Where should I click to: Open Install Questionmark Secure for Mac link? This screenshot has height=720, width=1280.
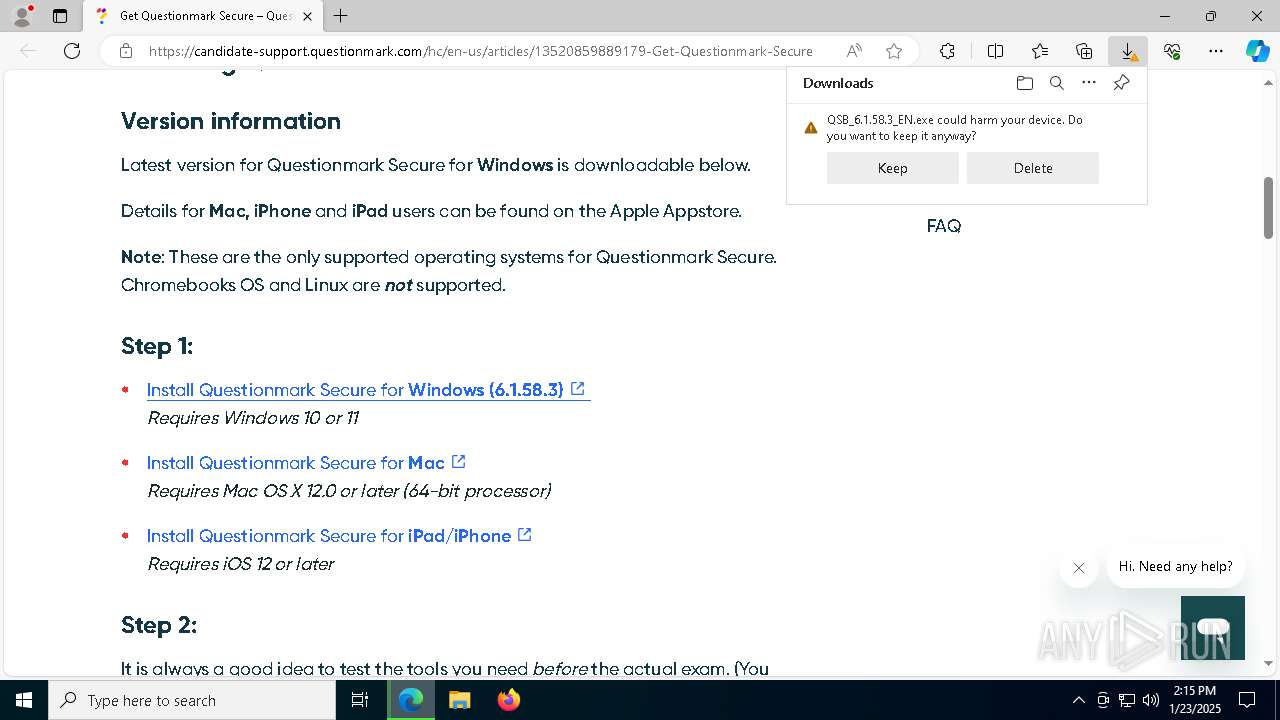306,463
